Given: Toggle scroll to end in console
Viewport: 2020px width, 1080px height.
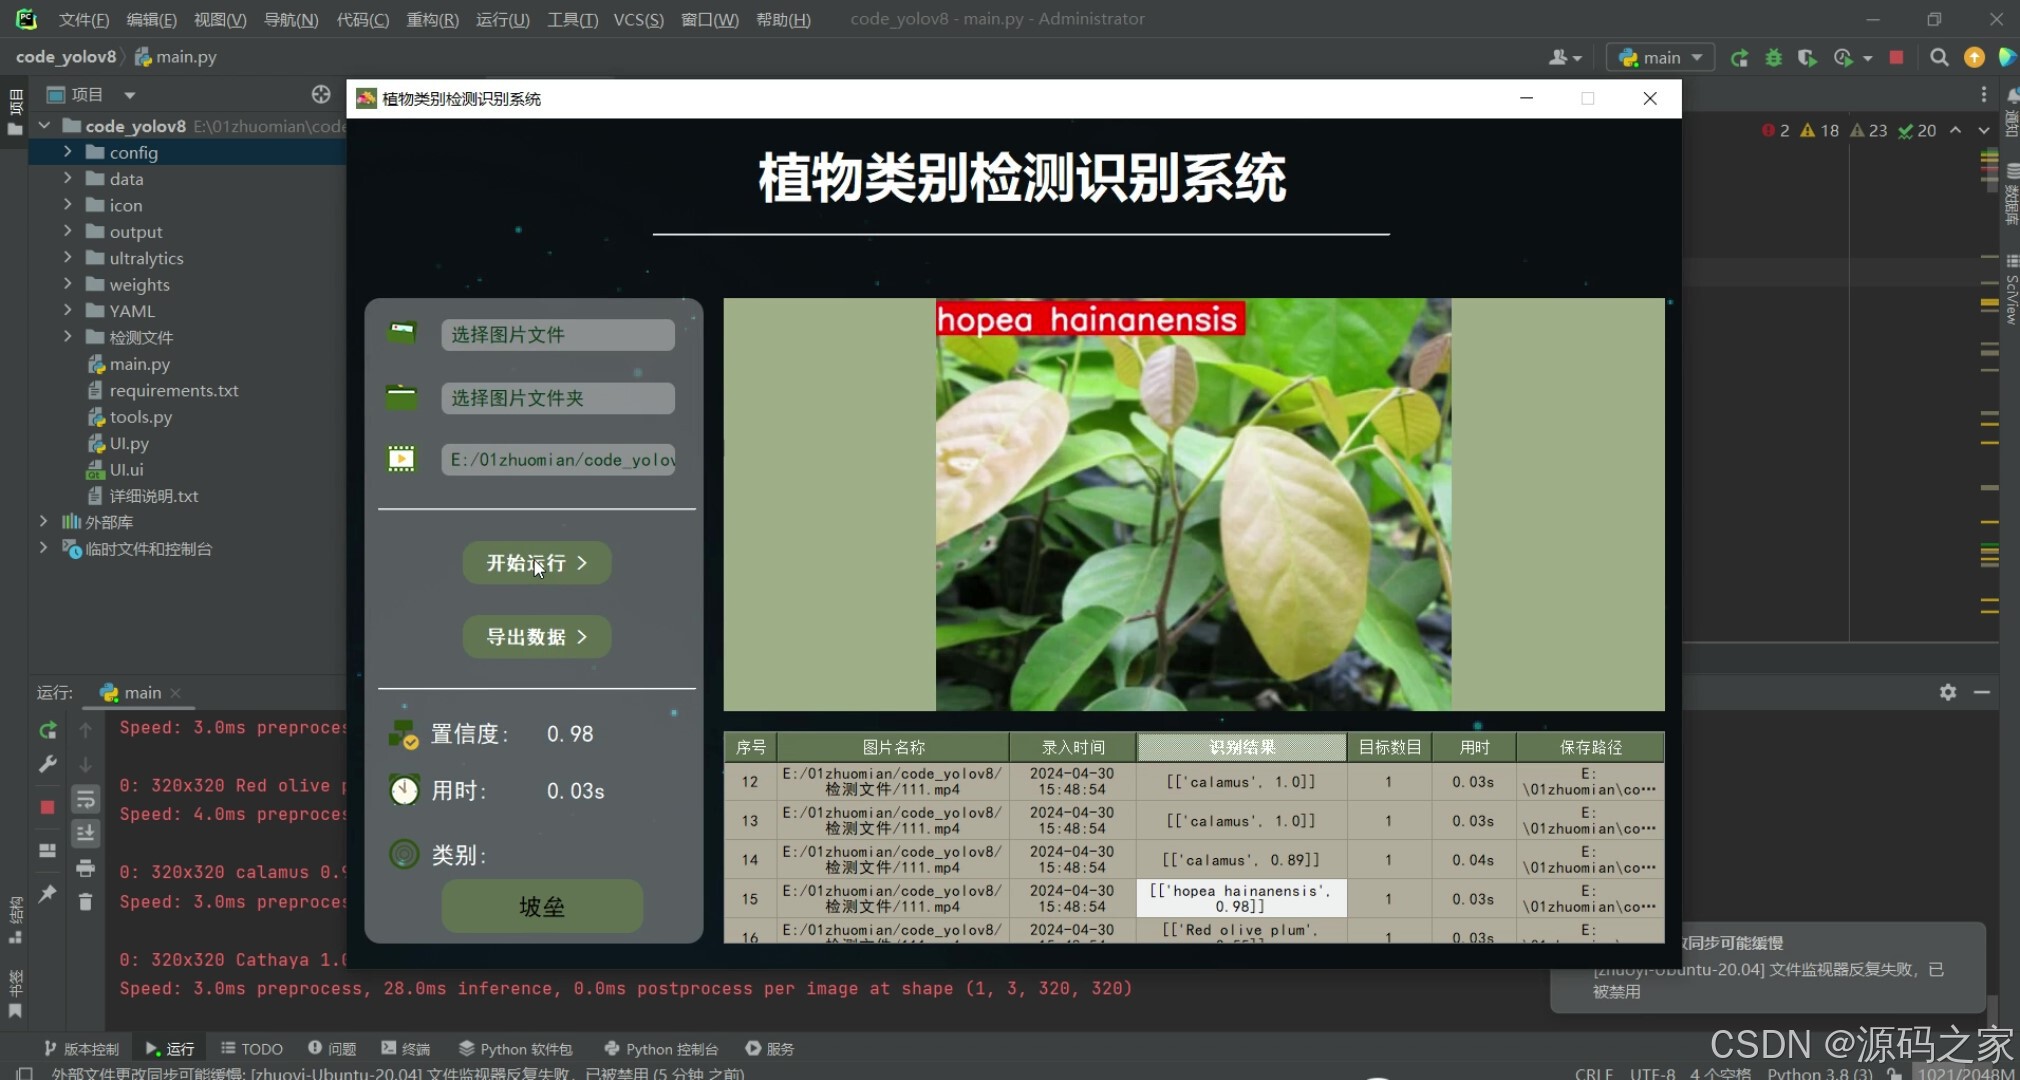Looking at the screenshot, I should [86, 833].
